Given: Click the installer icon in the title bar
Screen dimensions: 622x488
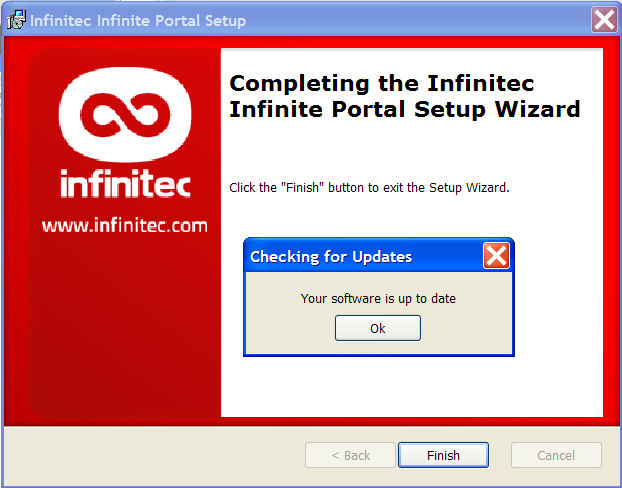Looking at the screenshot, I should pyautogui.click(x=16, y=20).
